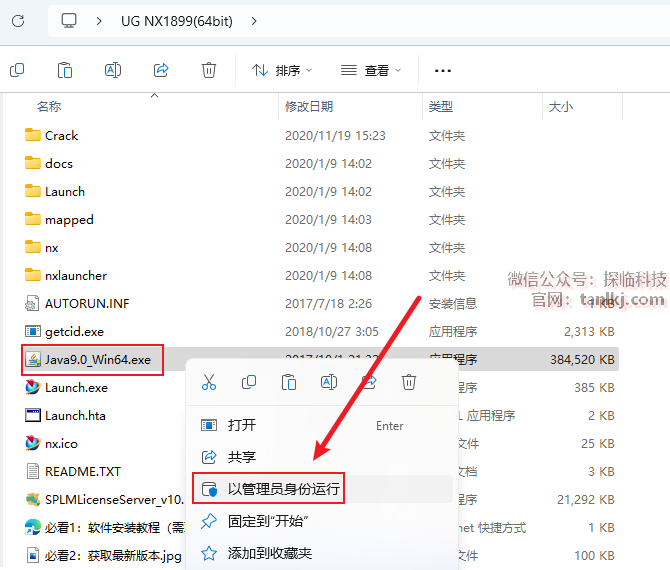Click the 384,520 KB size cell
The width and height of the screenshot is (670, 570).
(582, 359)
